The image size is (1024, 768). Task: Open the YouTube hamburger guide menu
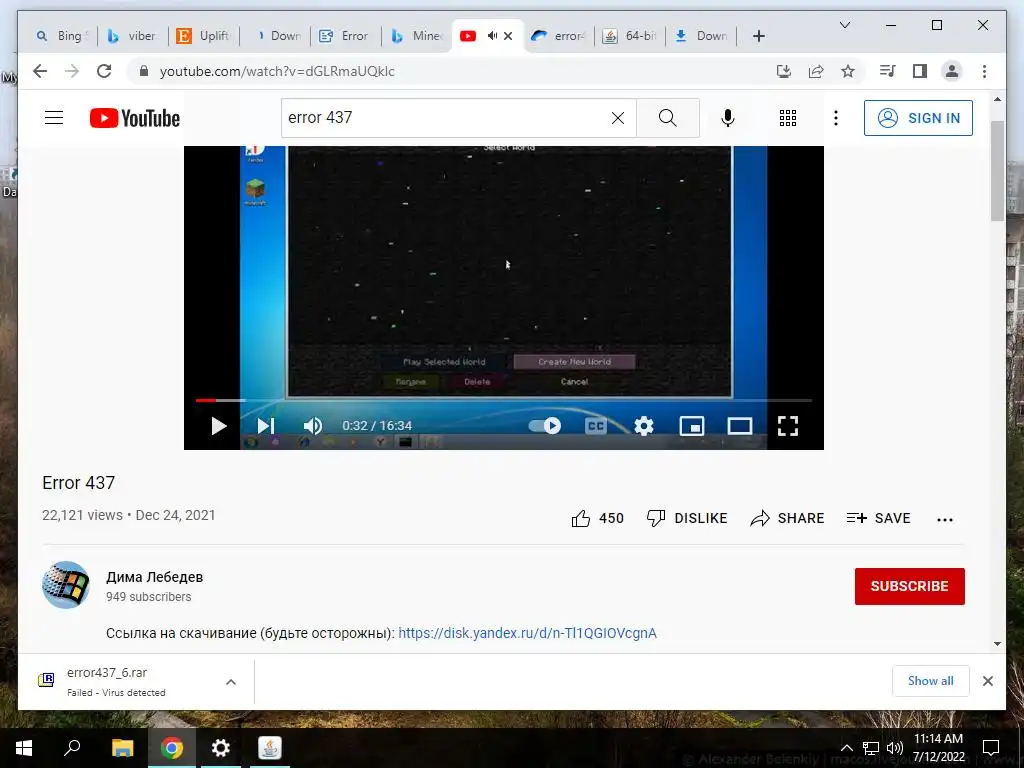[x=54, y=118]
